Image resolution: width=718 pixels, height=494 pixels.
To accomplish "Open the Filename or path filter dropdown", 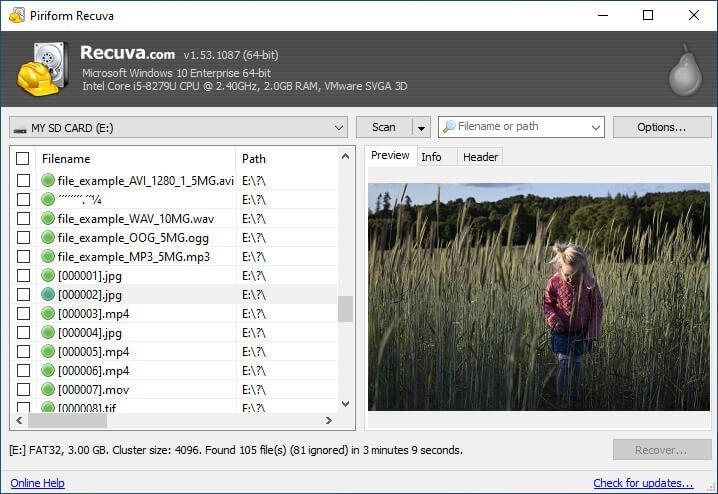I will click(596, 128).
